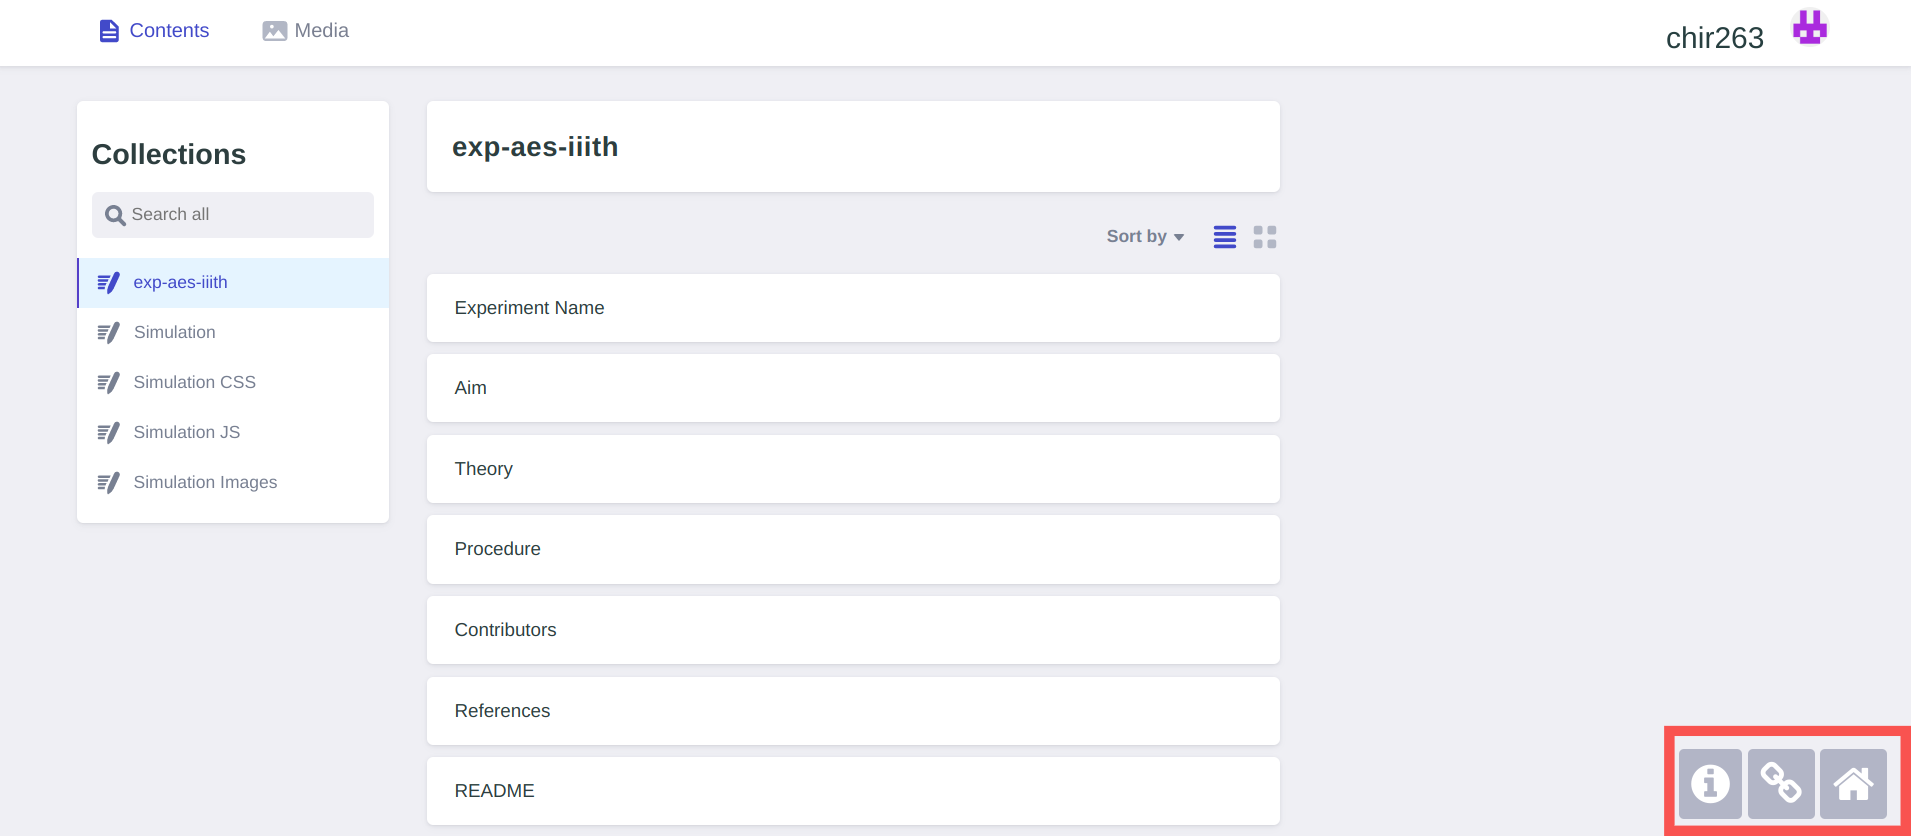Screen dimensions: 1911x836
Task: Switch to grid view
Action: pos(1265,237)
